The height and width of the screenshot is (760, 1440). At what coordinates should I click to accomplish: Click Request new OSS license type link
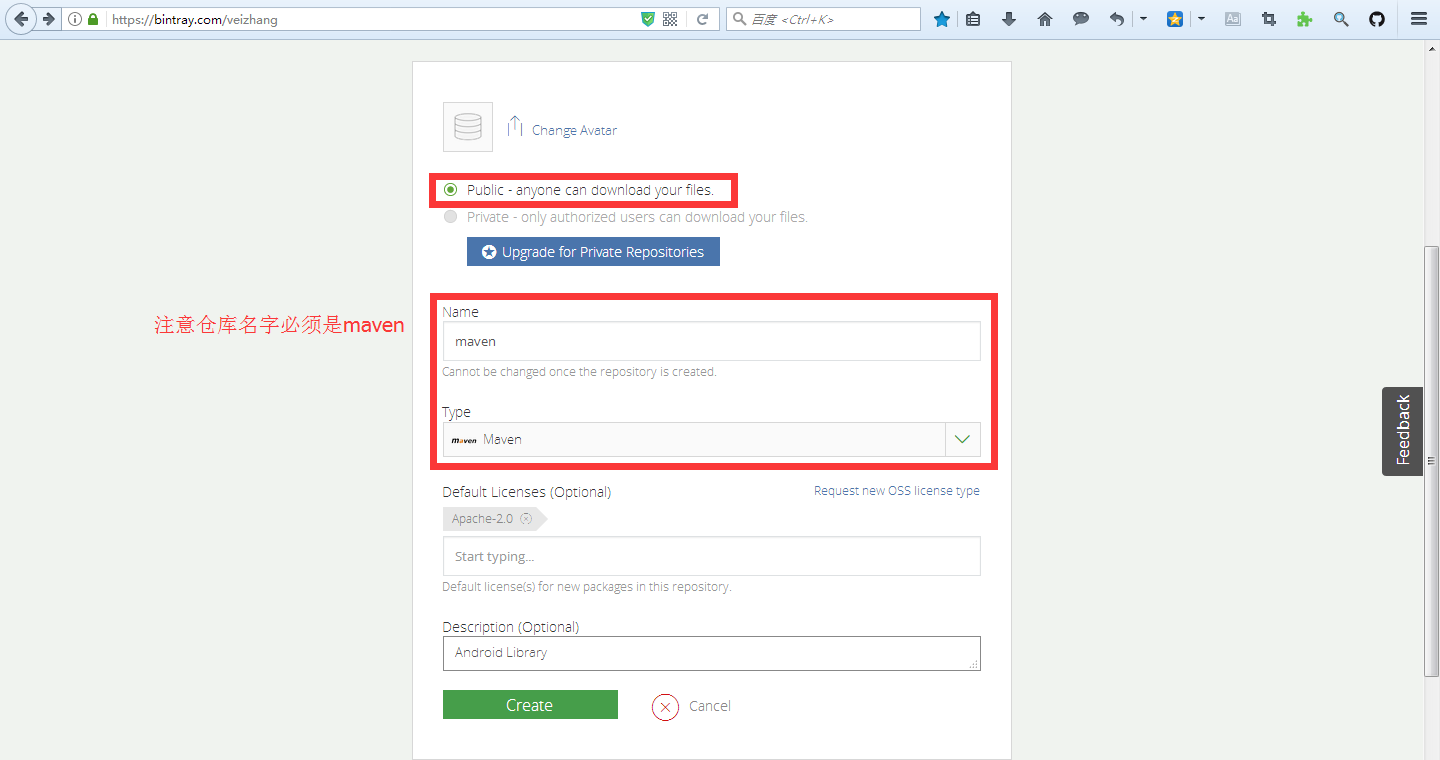click(x=897, y=491)
